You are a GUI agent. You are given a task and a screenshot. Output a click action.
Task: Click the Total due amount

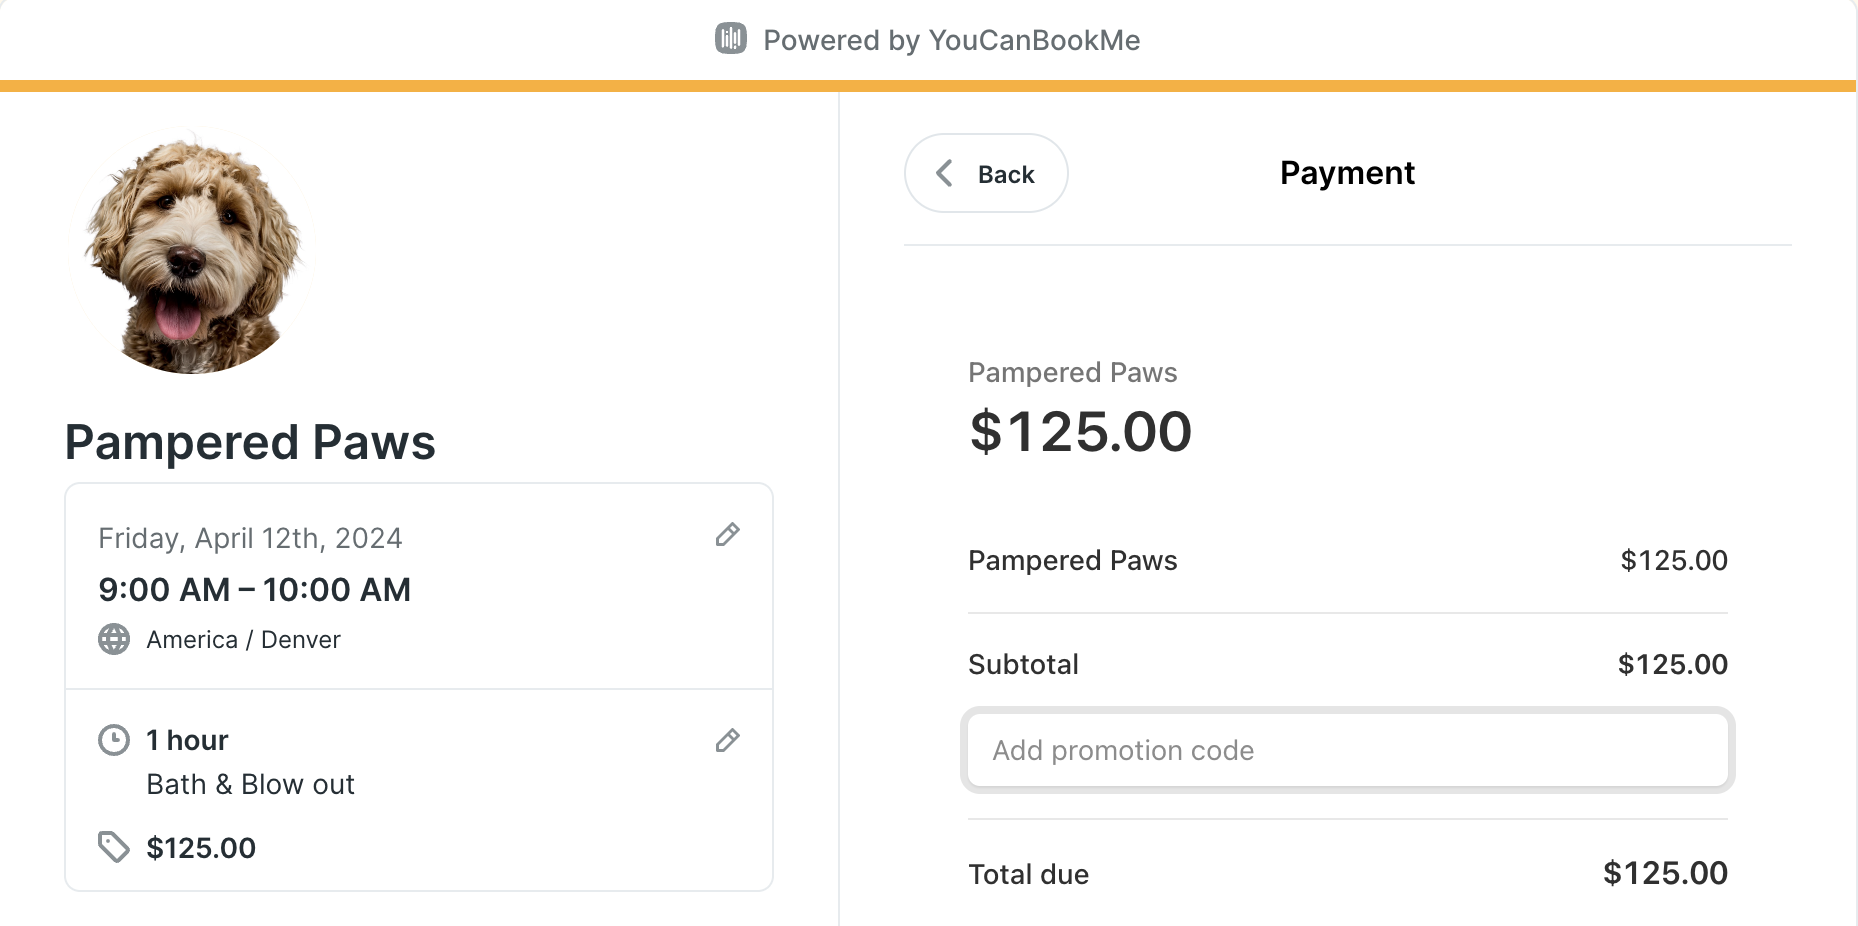click(x=1665, y=873)
